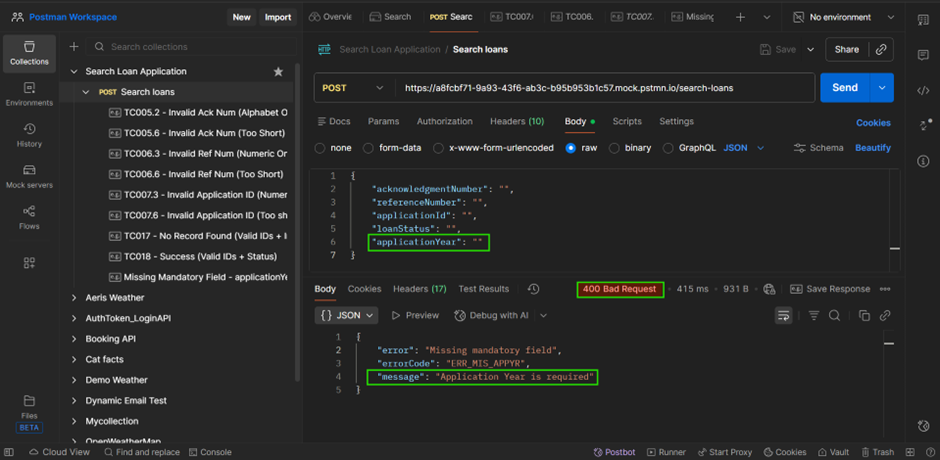The width and height of the screenshot is (940, 460).
Task: Open the Cookies link in the request
Action: point(873,123)
